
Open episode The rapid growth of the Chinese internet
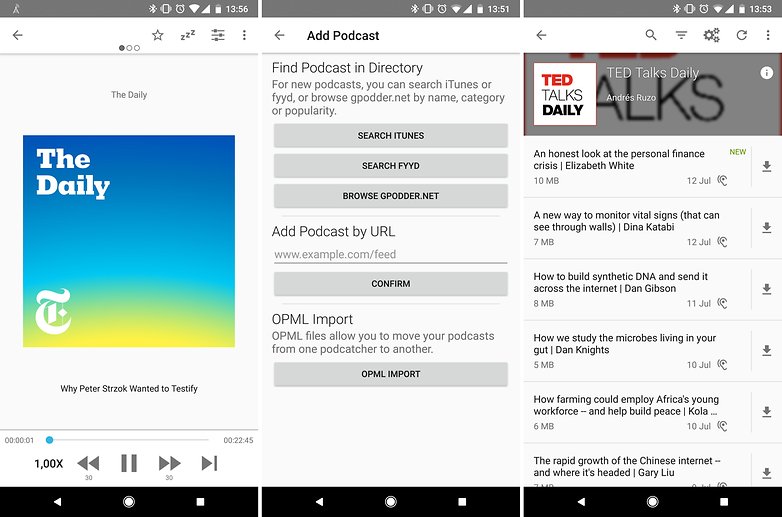coord(637,467)
